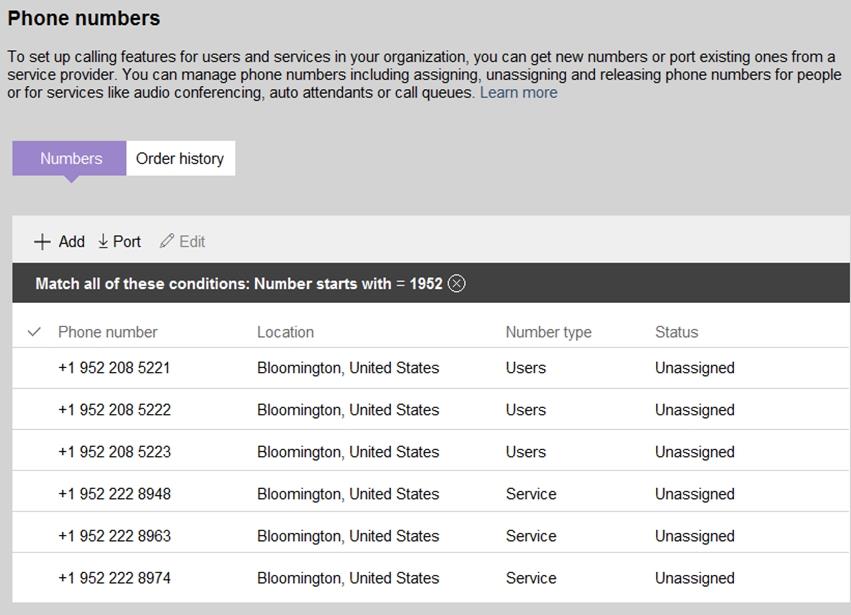Select phone number +1 952 208 5222
851x615 pixels.
pyautogui.click(x=114, y=410)
